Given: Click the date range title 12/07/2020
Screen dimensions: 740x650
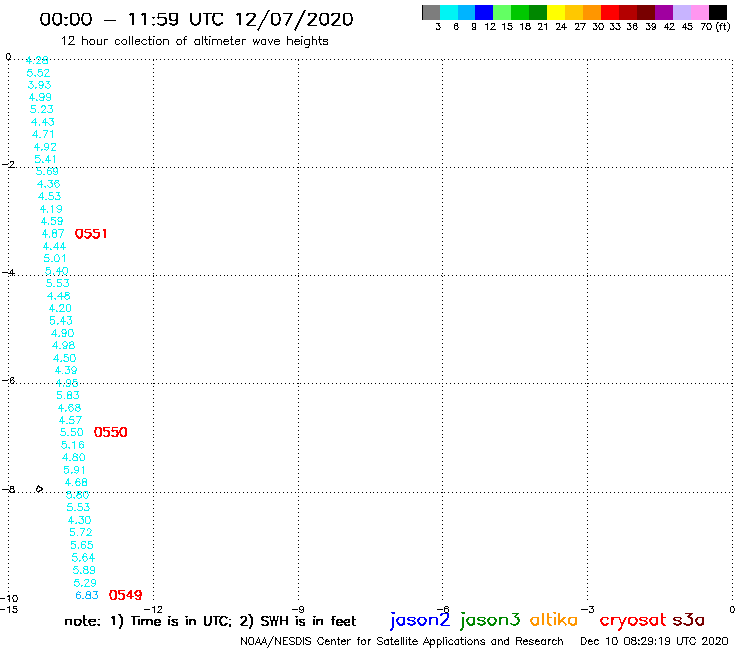Looking at the screenshot, I should point(294,19).
